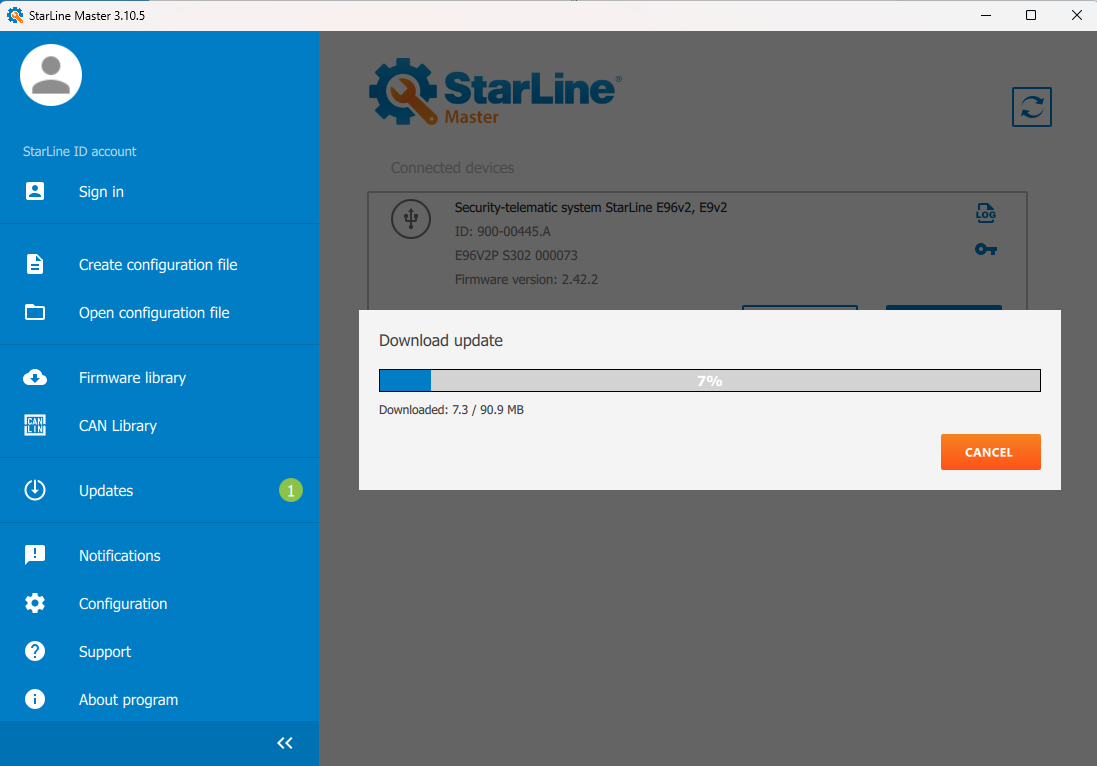Collapse the sidebar with double chevron
Image resolution: width=1097 pixels, height=766 pixels.
pos(285,743)
